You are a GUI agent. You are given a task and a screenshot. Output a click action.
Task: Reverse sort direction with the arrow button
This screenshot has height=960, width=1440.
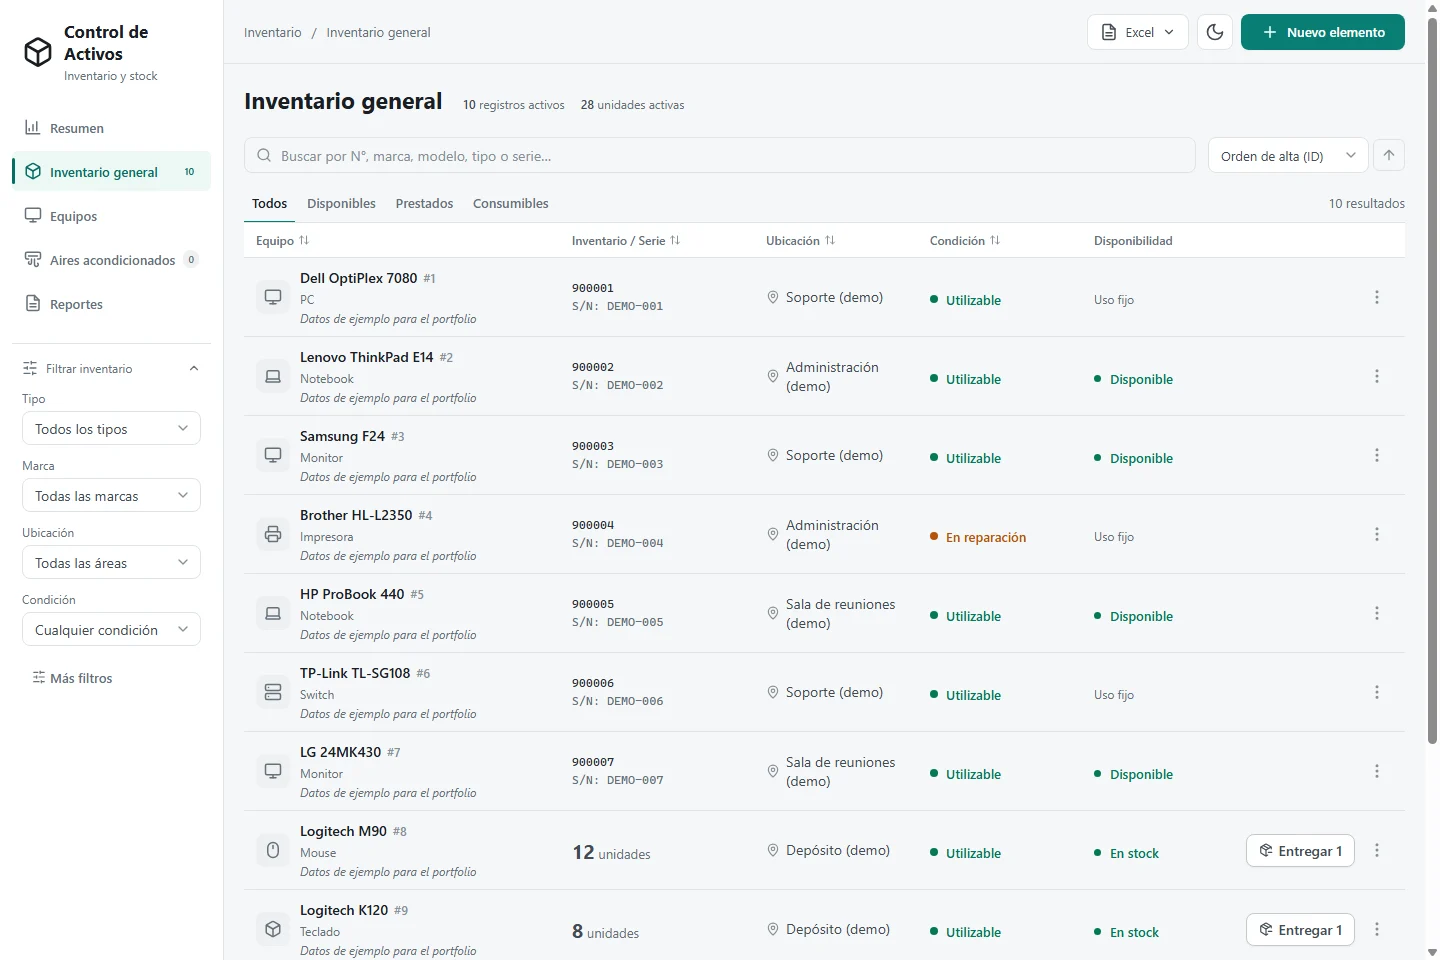1389,155
